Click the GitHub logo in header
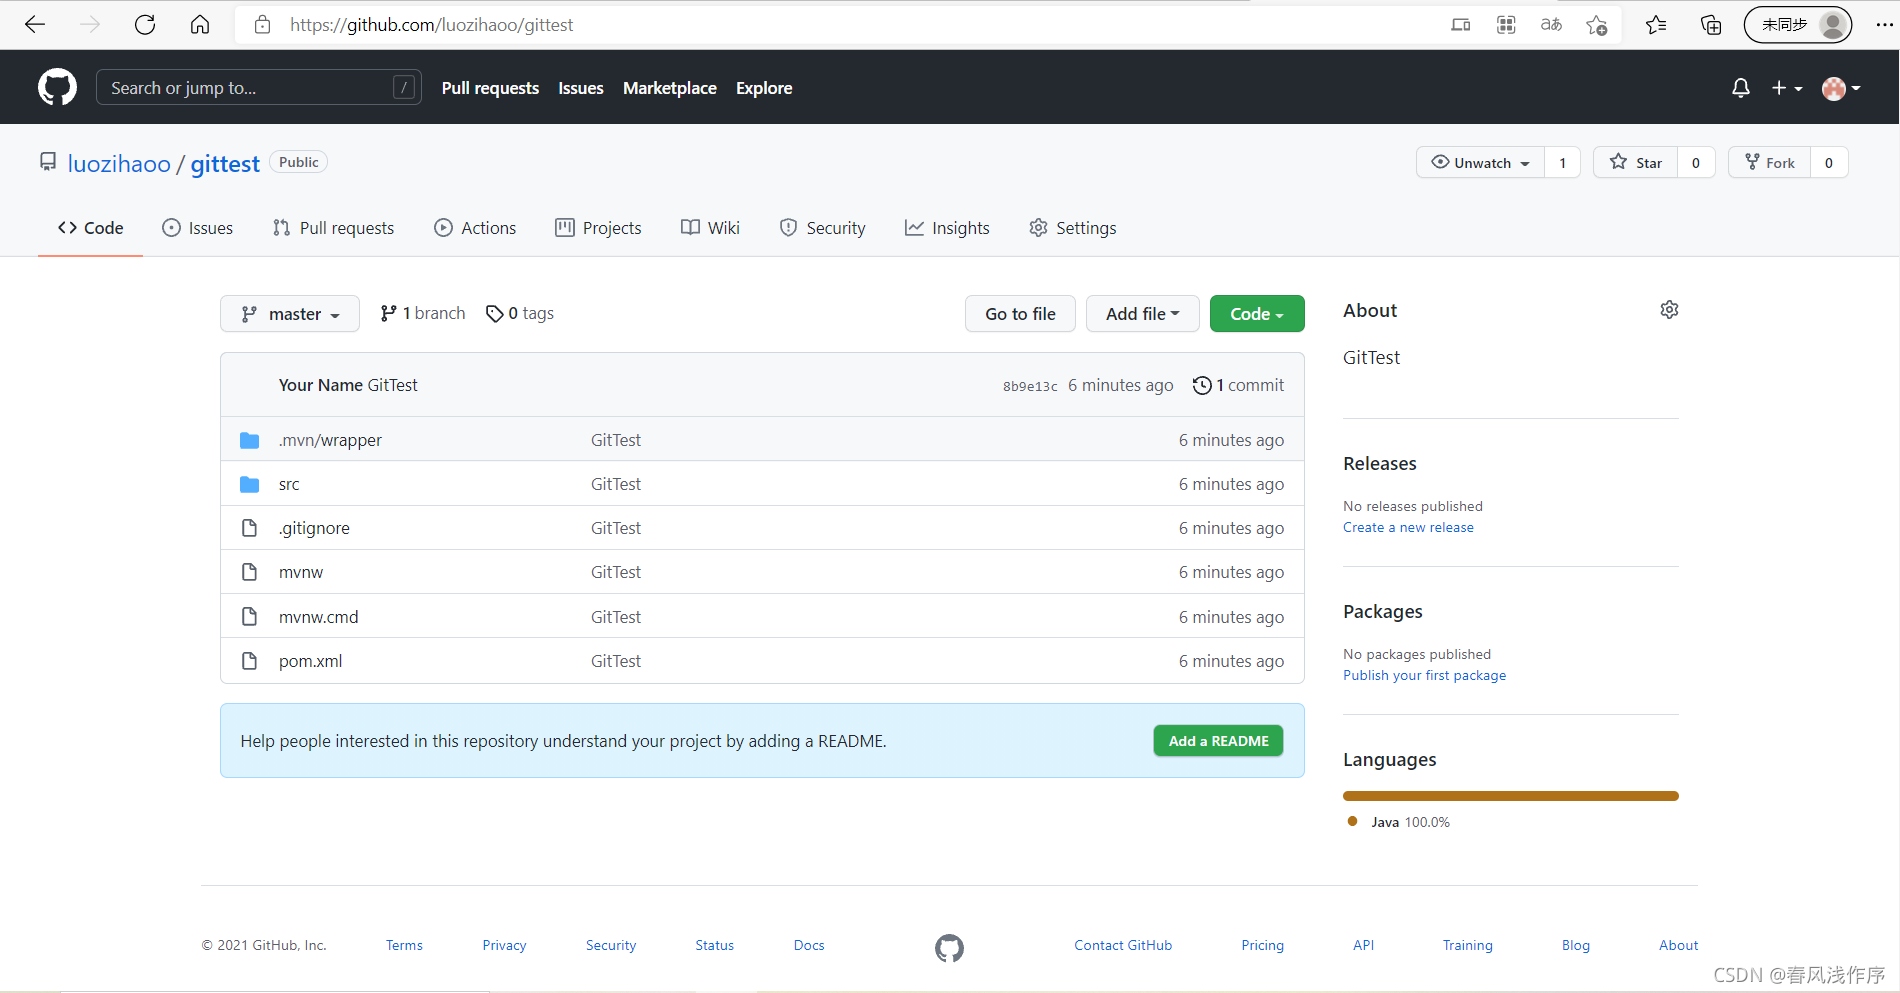The width and height of the screenshot is (1900, 993). 57,88
